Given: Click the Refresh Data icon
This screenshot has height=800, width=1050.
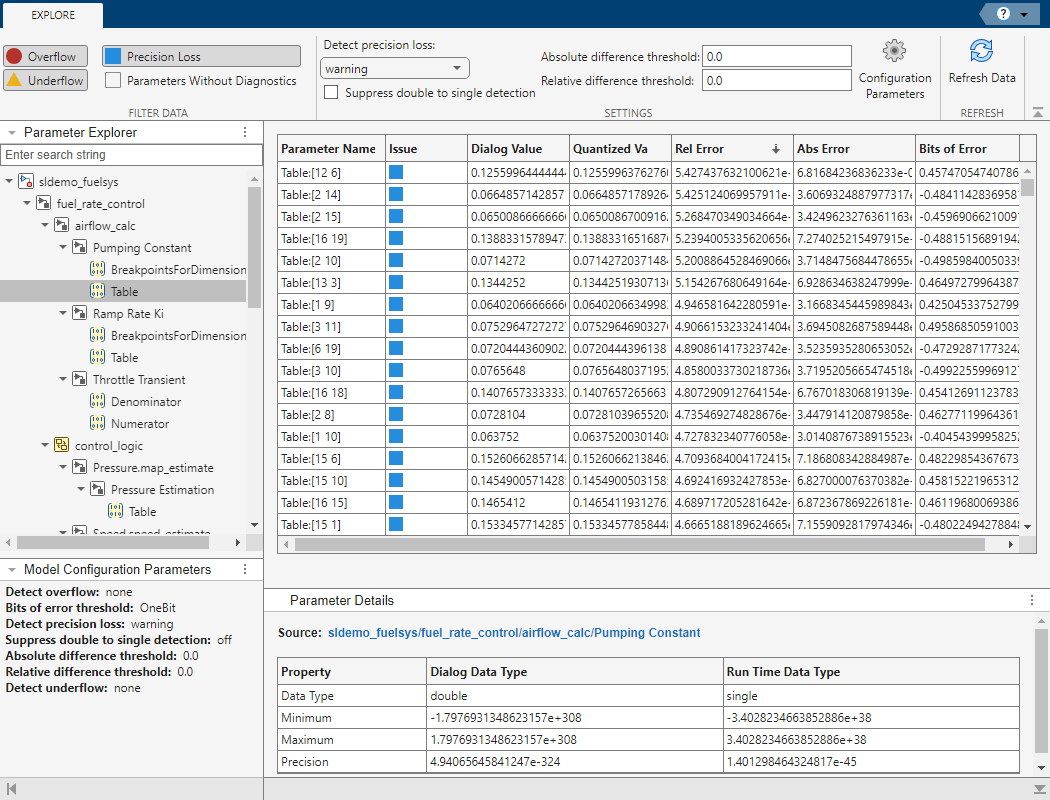Looking at the screenshot, I should pyautogui.click(x=981, y=52).
